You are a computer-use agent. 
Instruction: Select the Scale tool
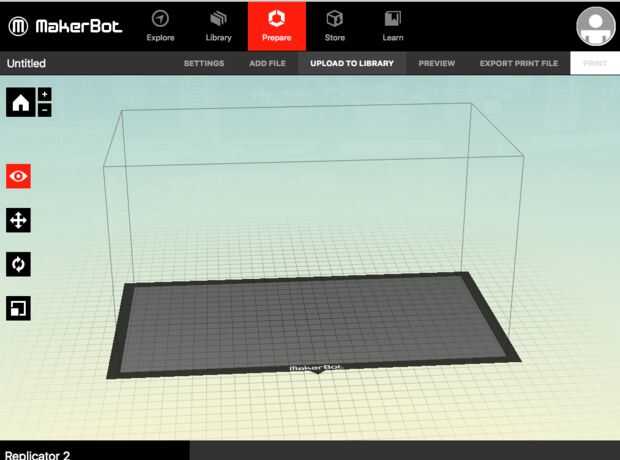[x=18, y=308]
